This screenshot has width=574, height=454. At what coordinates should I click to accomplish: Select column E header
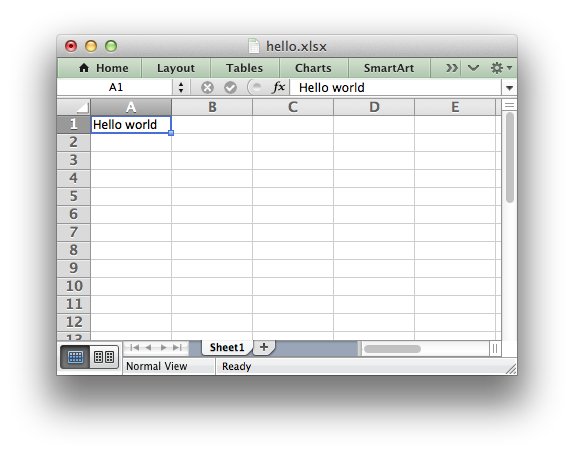[x=455, y=107]
